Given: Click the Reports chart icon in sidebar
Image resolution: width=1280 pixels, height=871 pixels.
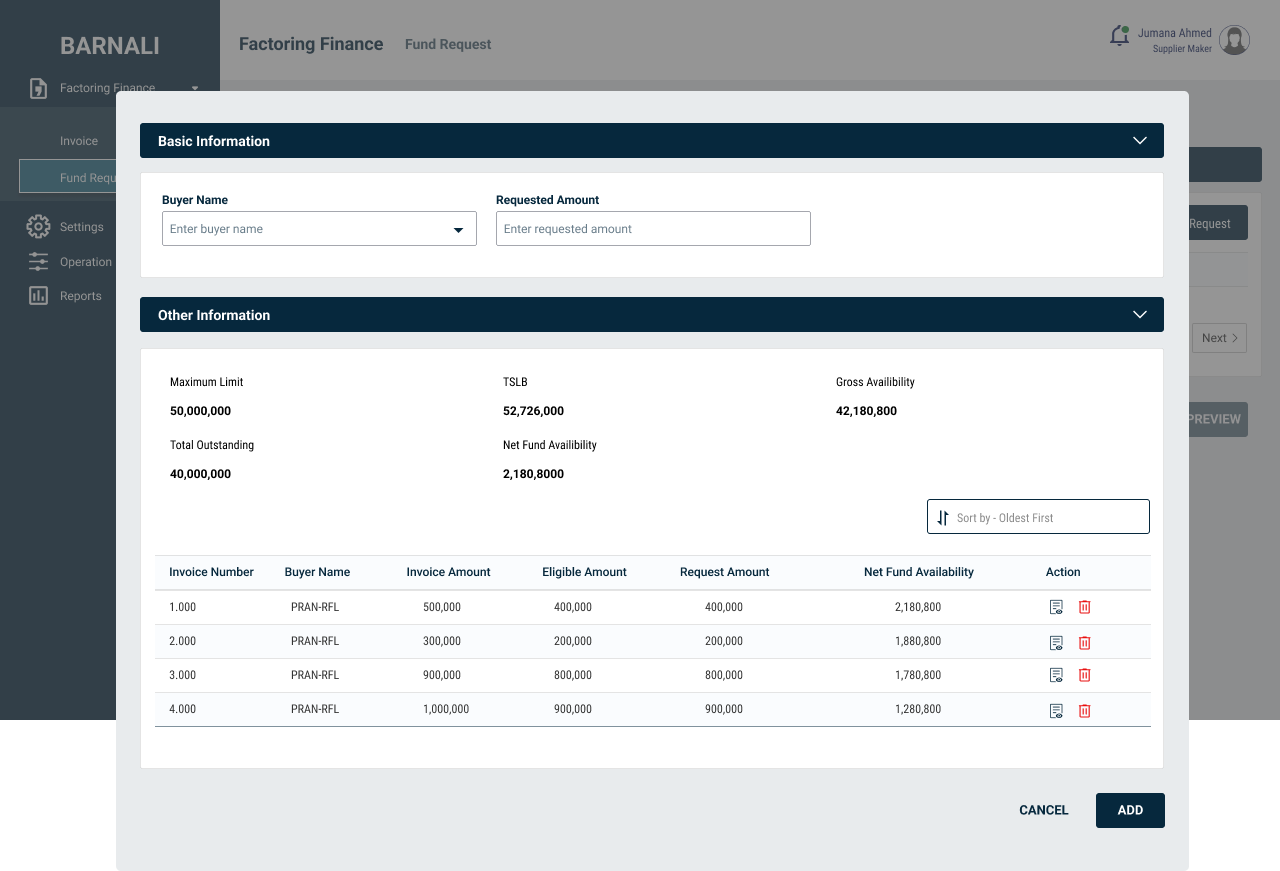Looking at the screenshot, I should 38,296.
